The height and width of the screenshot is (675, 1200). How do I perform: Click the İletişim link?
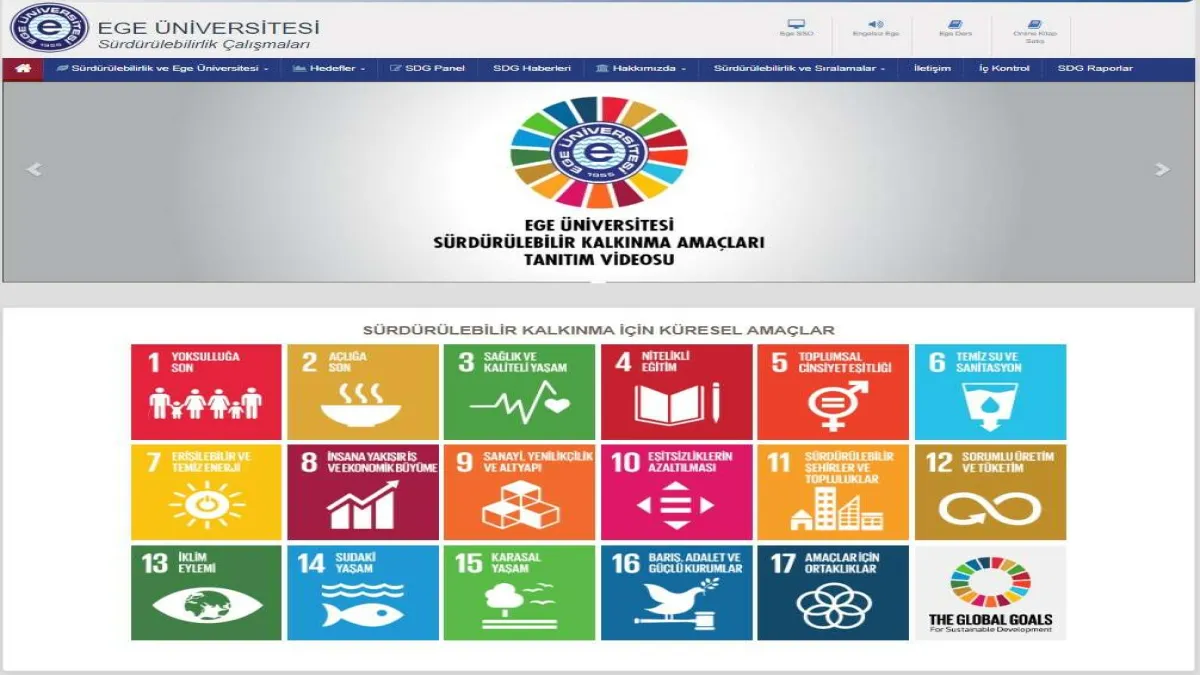pos(932,69)
